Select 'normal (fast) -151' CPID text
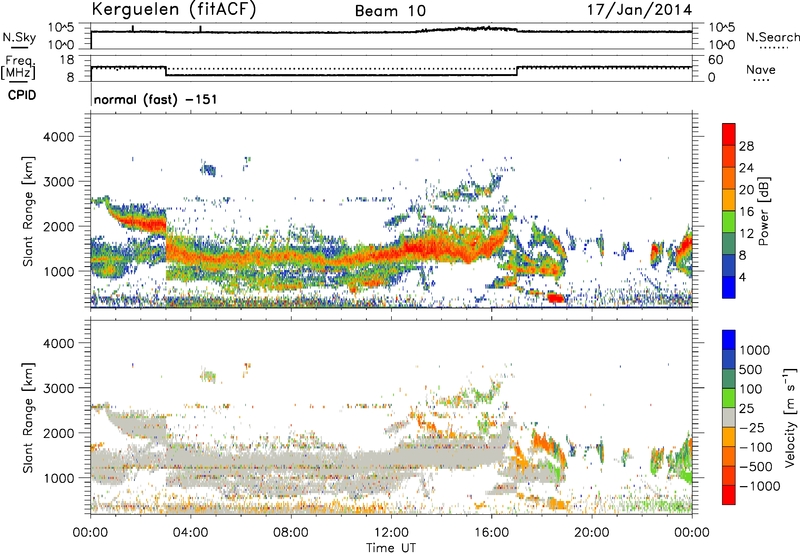800x554 pixels. [x=156, y=99]
